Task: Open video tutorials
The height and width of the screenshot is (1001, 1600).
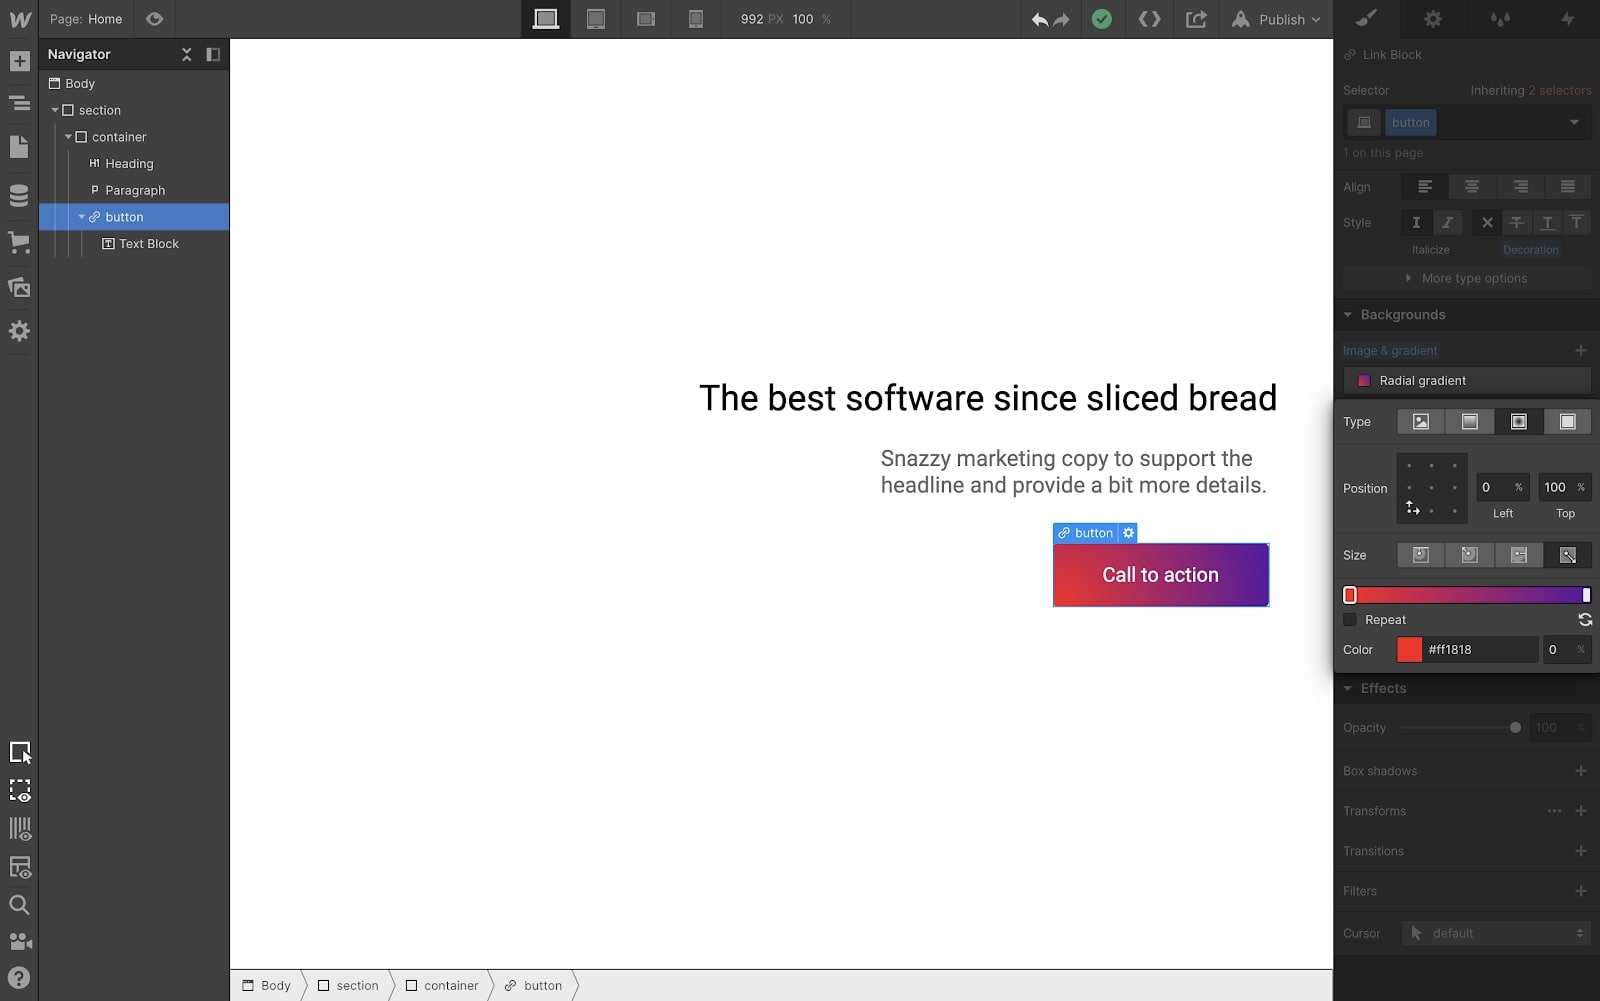Action: point(20,942)
